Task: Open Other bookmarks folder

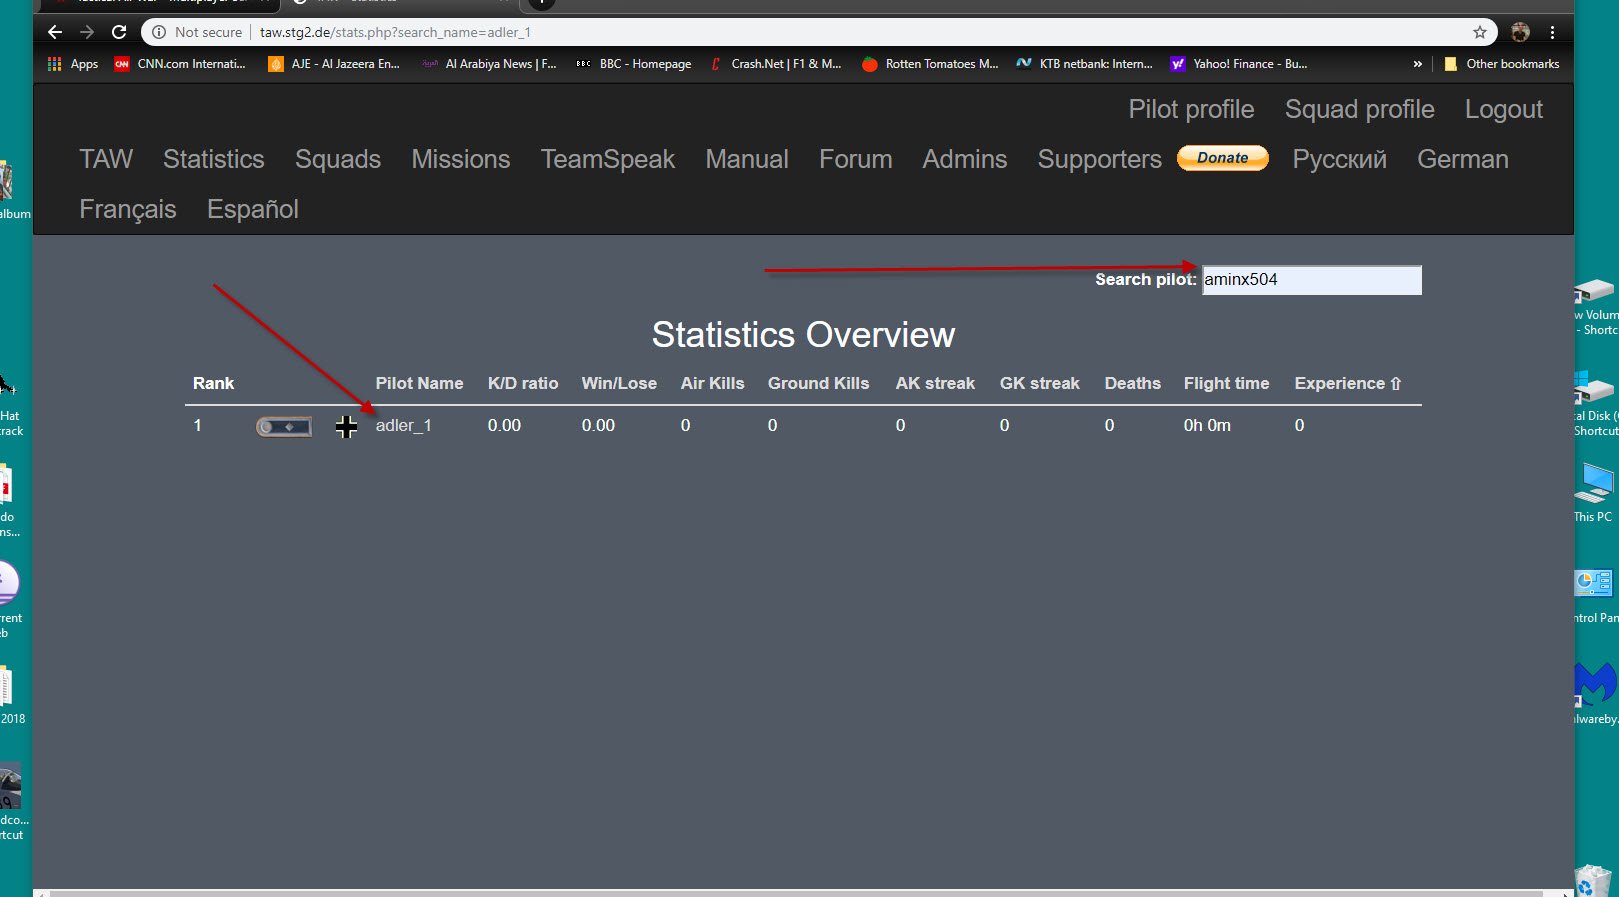Action: [1502, 64]
